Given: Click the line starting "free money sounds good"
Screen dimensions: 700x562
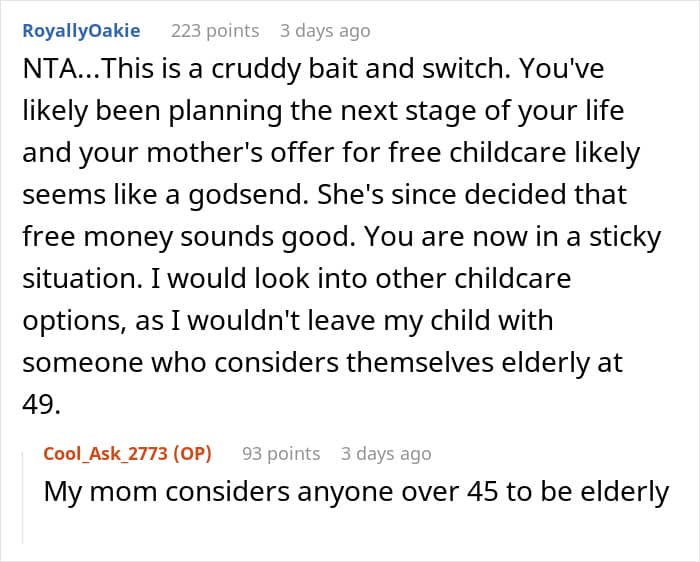Looking at the screenshot, I should (342, 237).
